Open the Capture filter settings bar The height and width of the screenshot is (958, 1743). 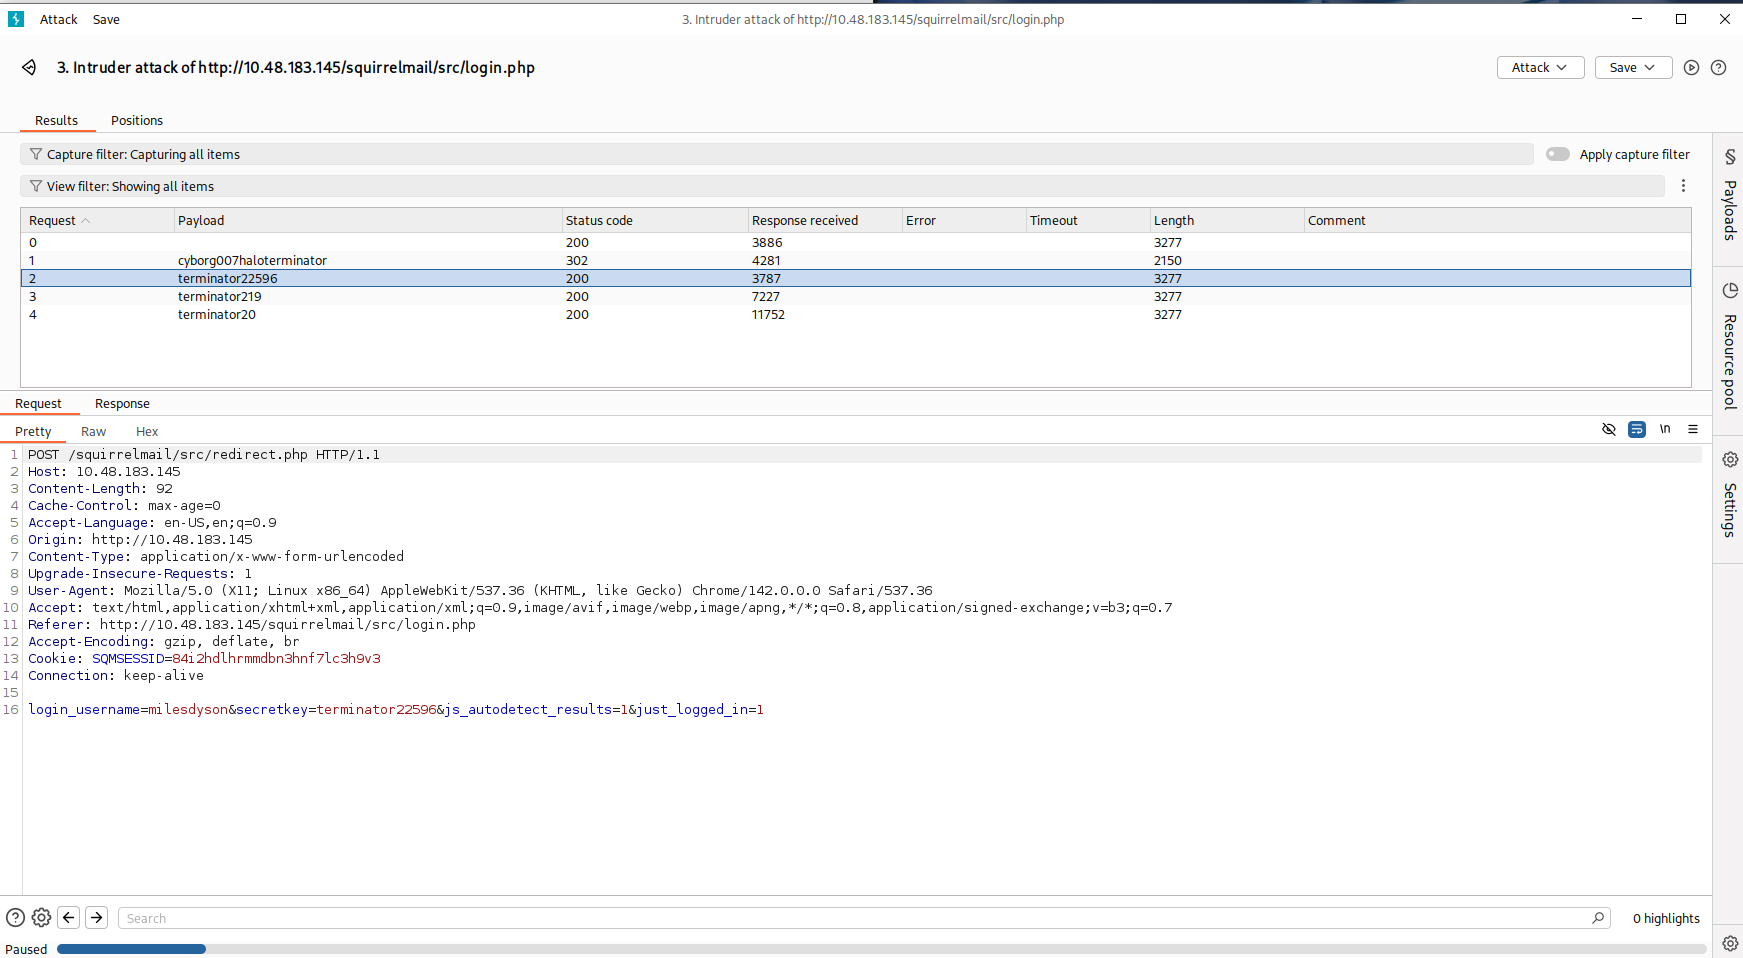point(776,154)
